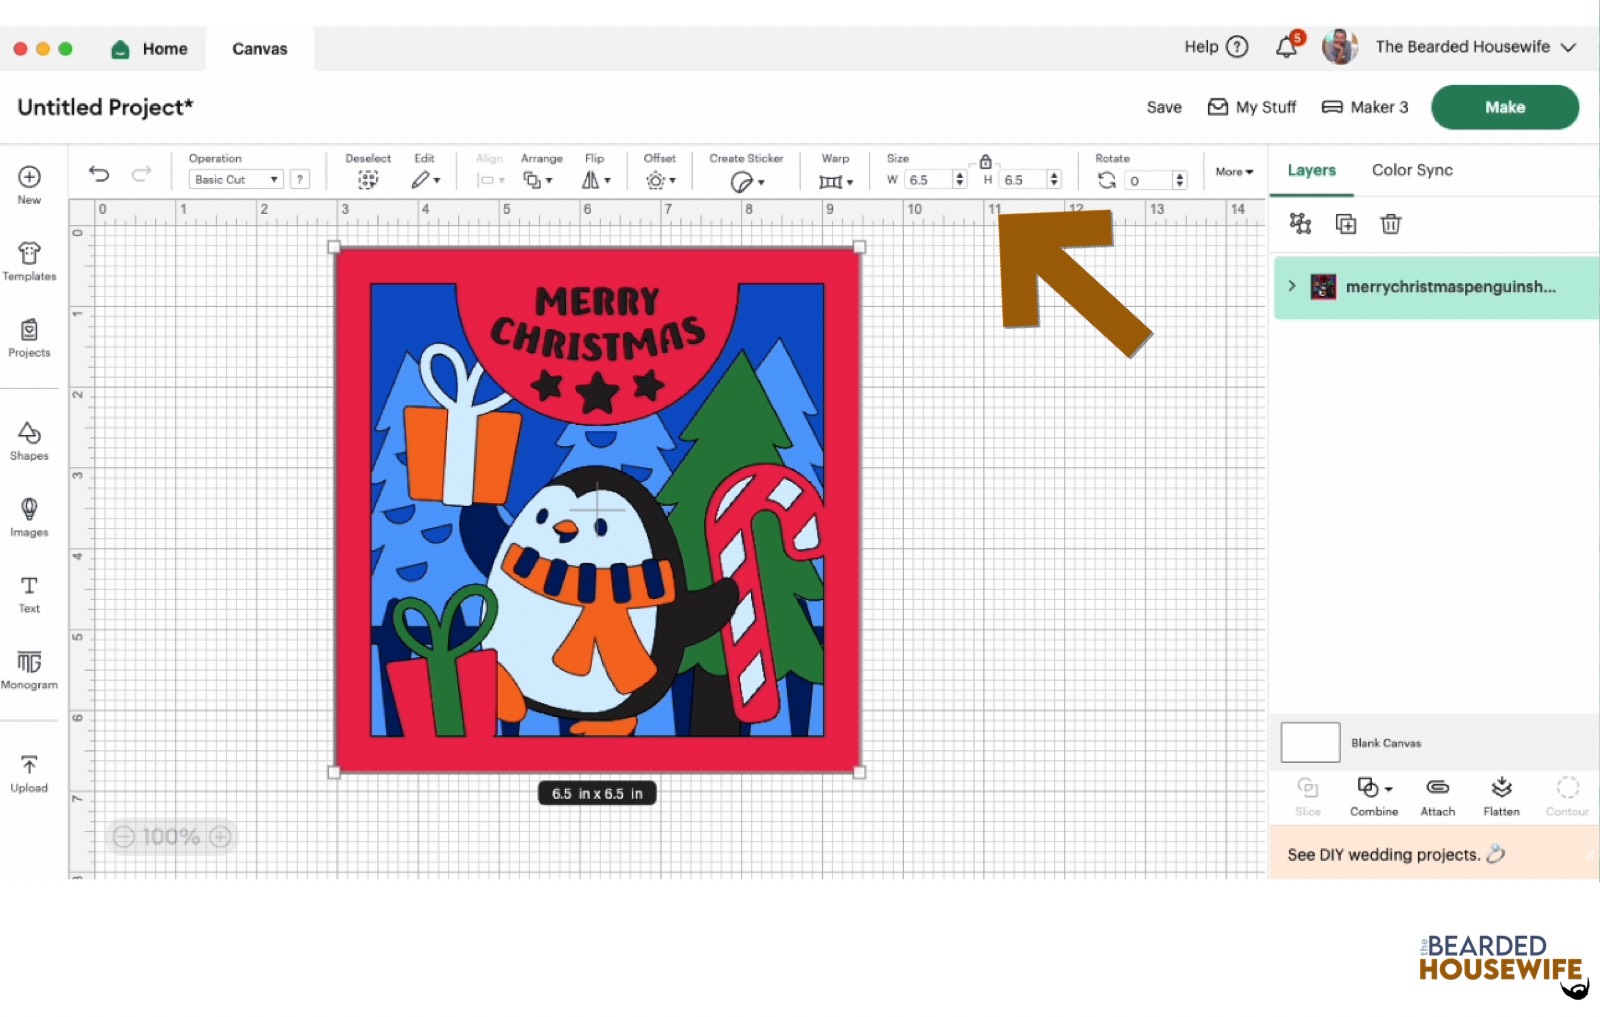Open the Create Sticker dropdown
This screenshot has height=1017, width=1600.
747,181
